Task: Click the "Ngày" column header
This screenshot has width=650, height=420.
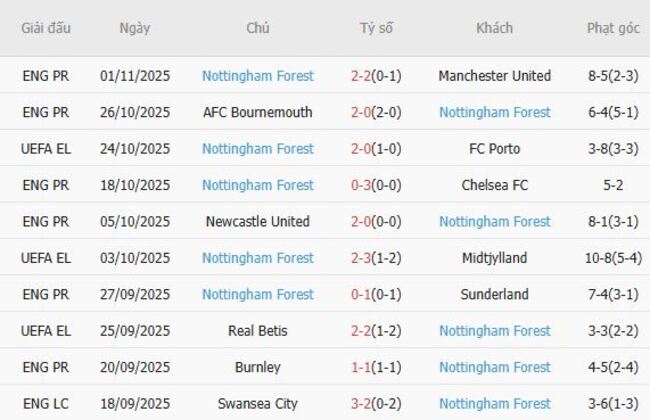Action: (135, 28)
